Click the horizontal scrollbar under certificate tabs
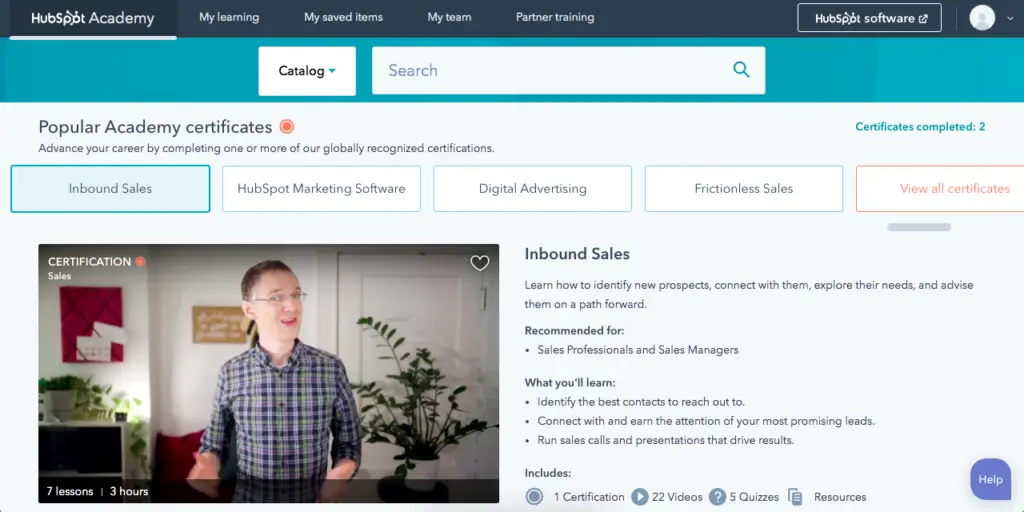Viewport: 1024px width, 512px height. tap(919, 227)
